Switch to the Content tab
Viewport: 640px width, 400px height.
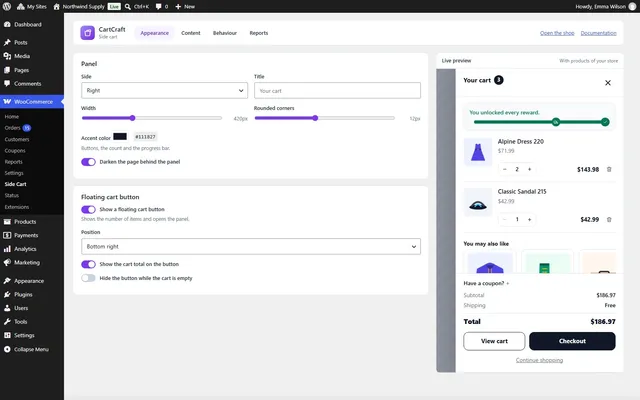point(191,33)
